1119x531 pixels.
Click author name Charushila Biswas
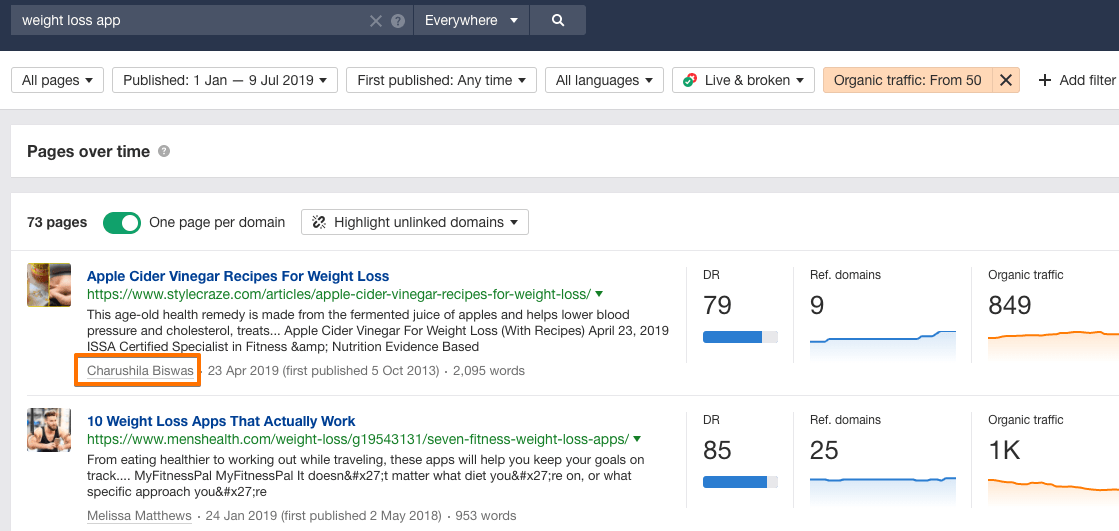(140, 370)
